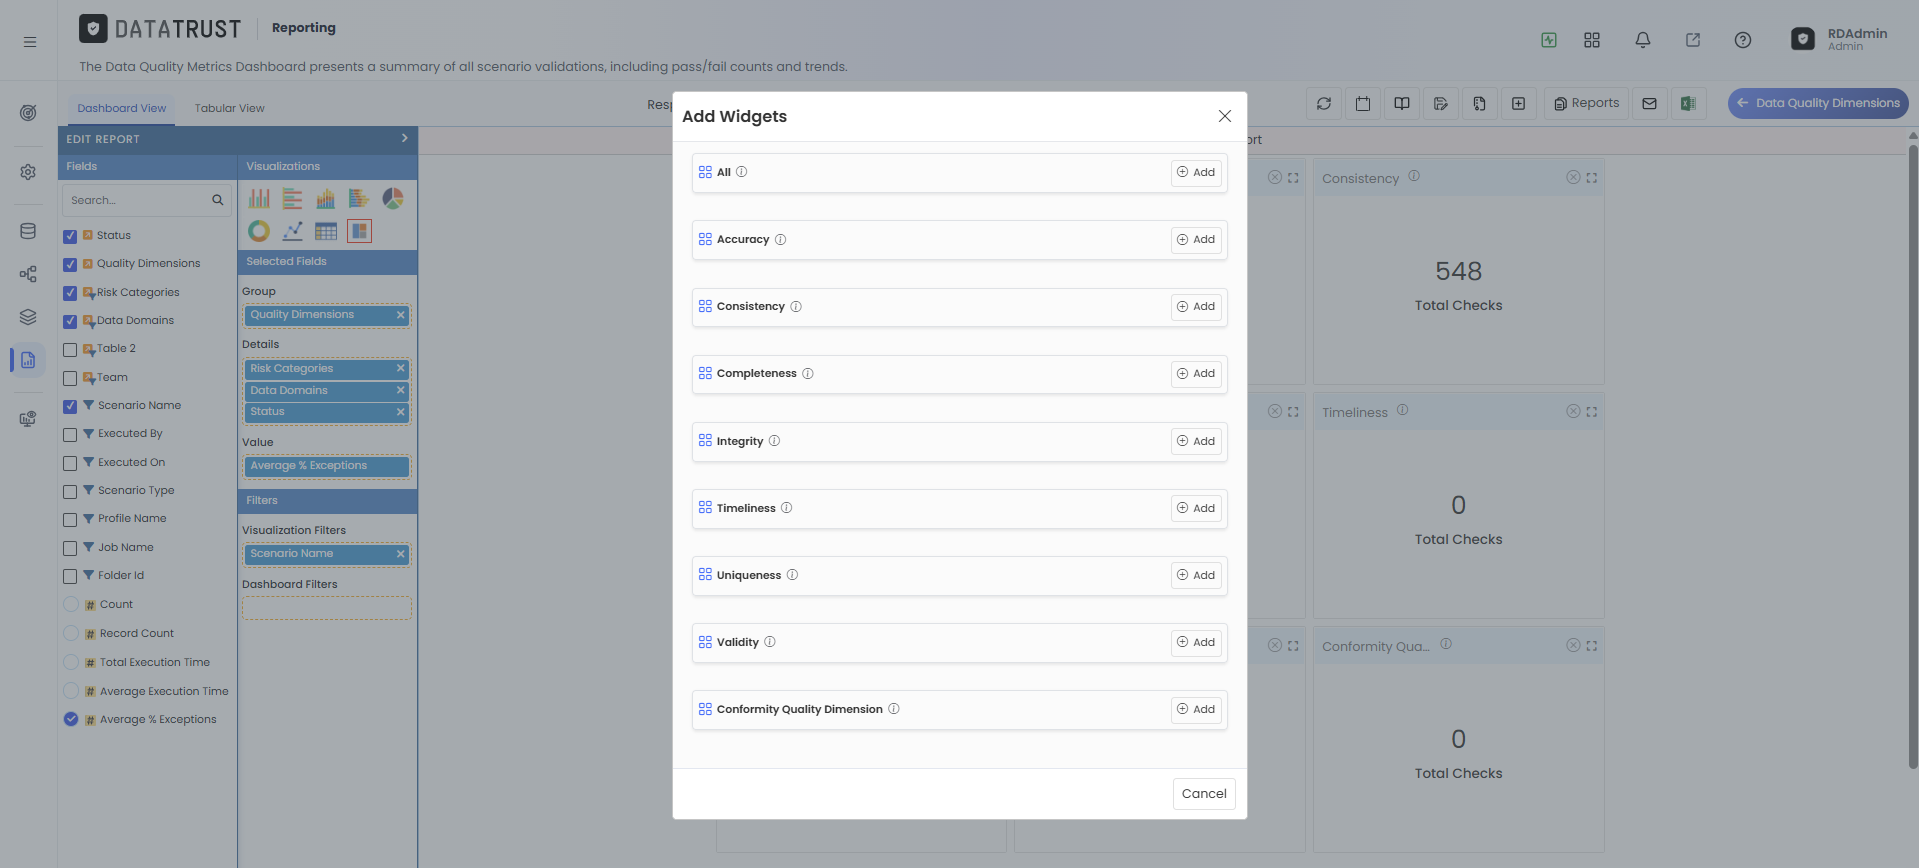Remove Scenario Name visualization filter
The height and width of the screenshot is (868, 1919).
click(x=400, y=554)
